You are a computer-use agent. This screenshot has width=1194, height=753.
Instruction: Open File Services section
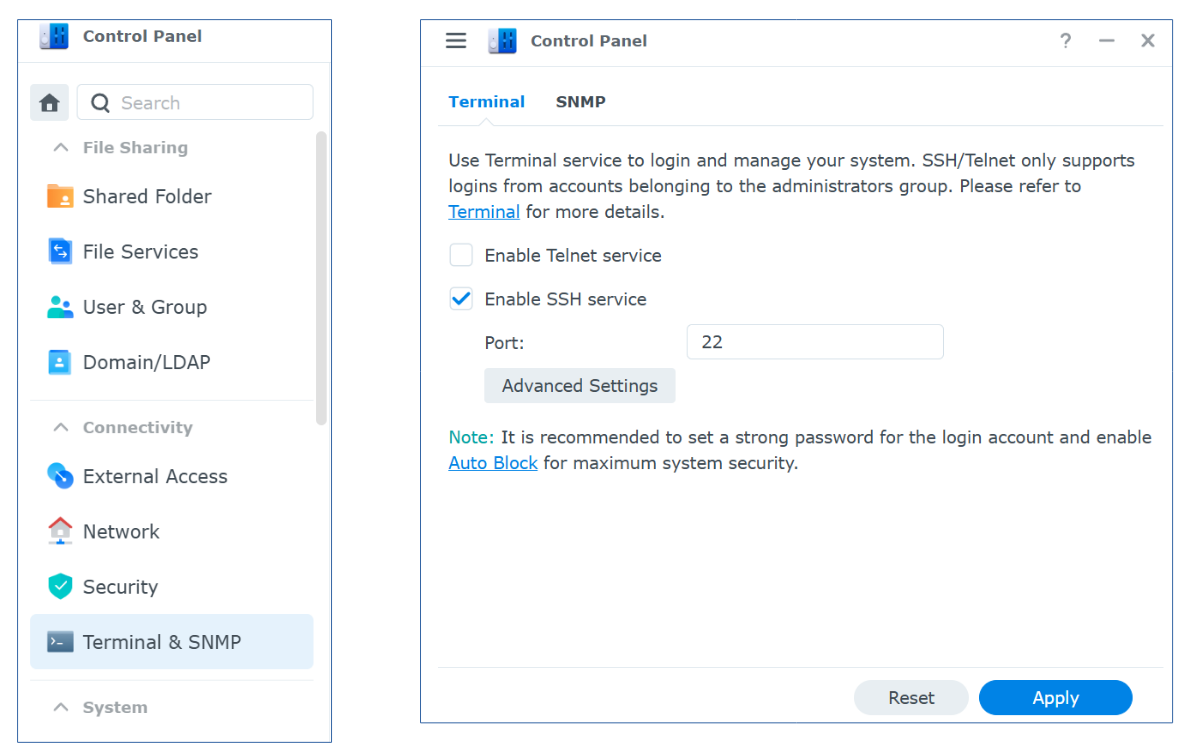coord(140,252)
